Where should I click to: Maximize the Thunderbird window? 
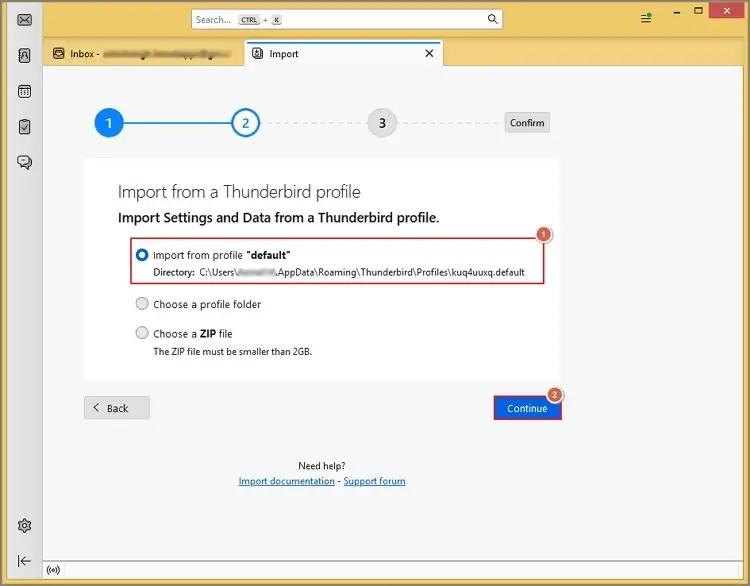coord(698,11)
